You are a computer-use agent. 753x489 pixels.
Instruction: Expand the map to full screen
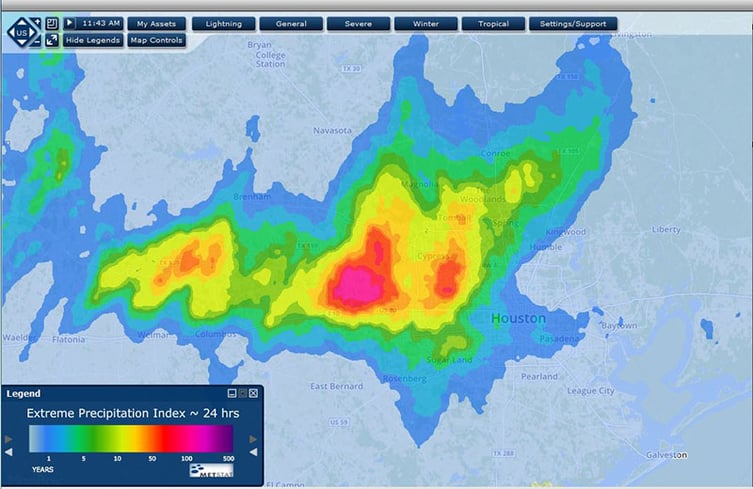coord(52,40)
